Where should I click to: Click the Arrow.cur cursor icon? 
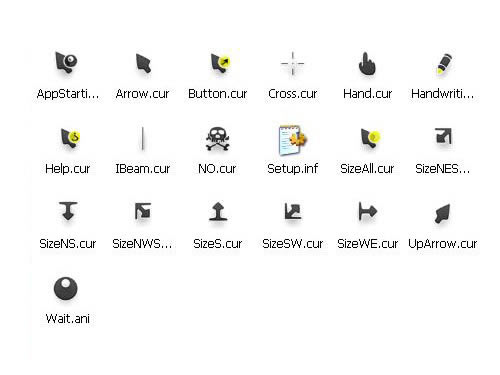click(x=143, y=63)
